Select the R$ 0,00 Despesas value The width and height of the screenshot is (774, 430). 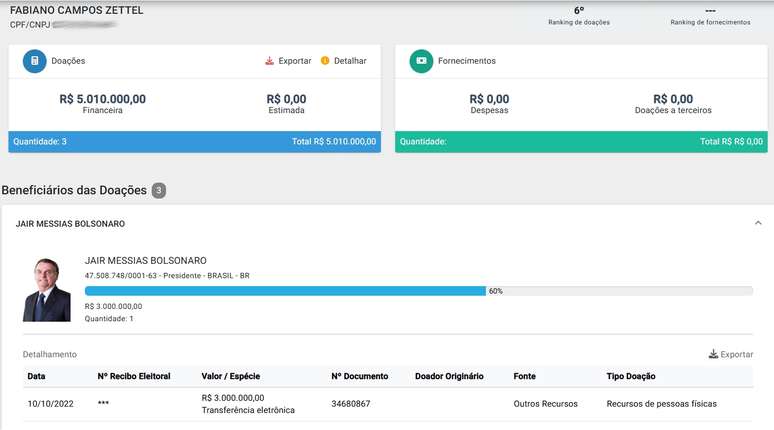click(489, 99)
